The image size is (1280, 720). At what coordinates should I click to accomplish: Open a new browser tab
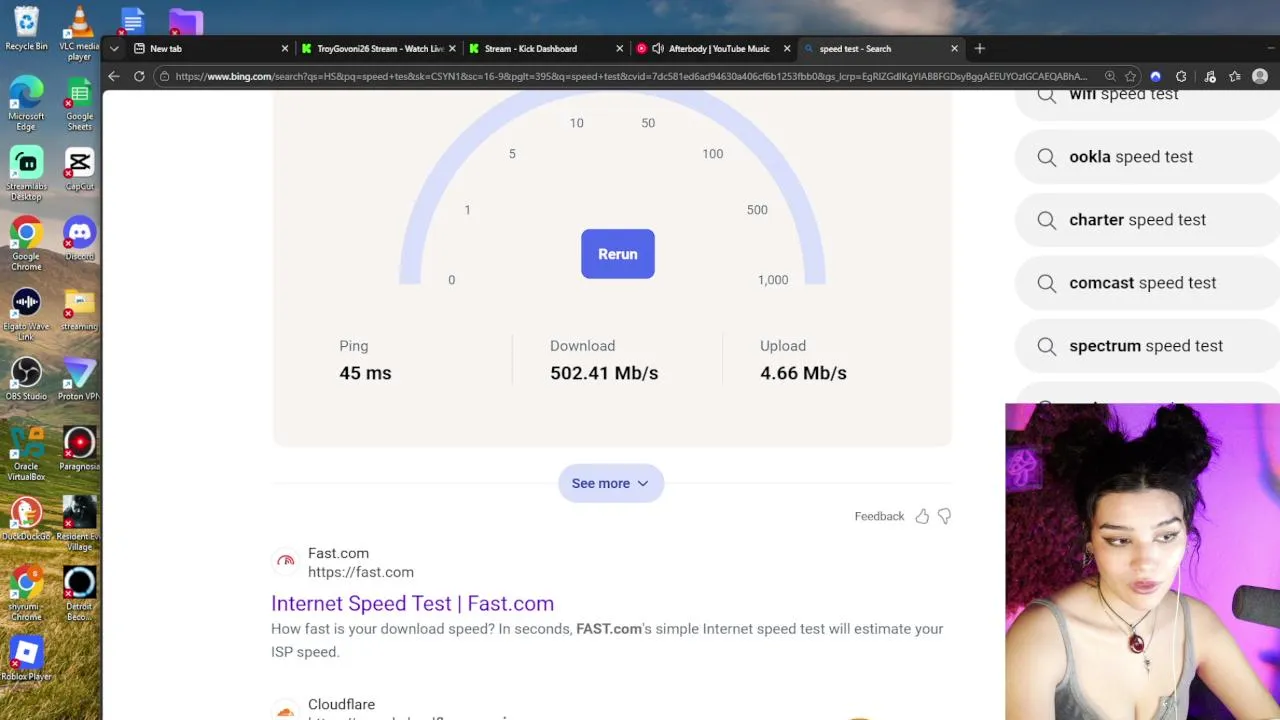pyautogui.click(x=980, y=48)
